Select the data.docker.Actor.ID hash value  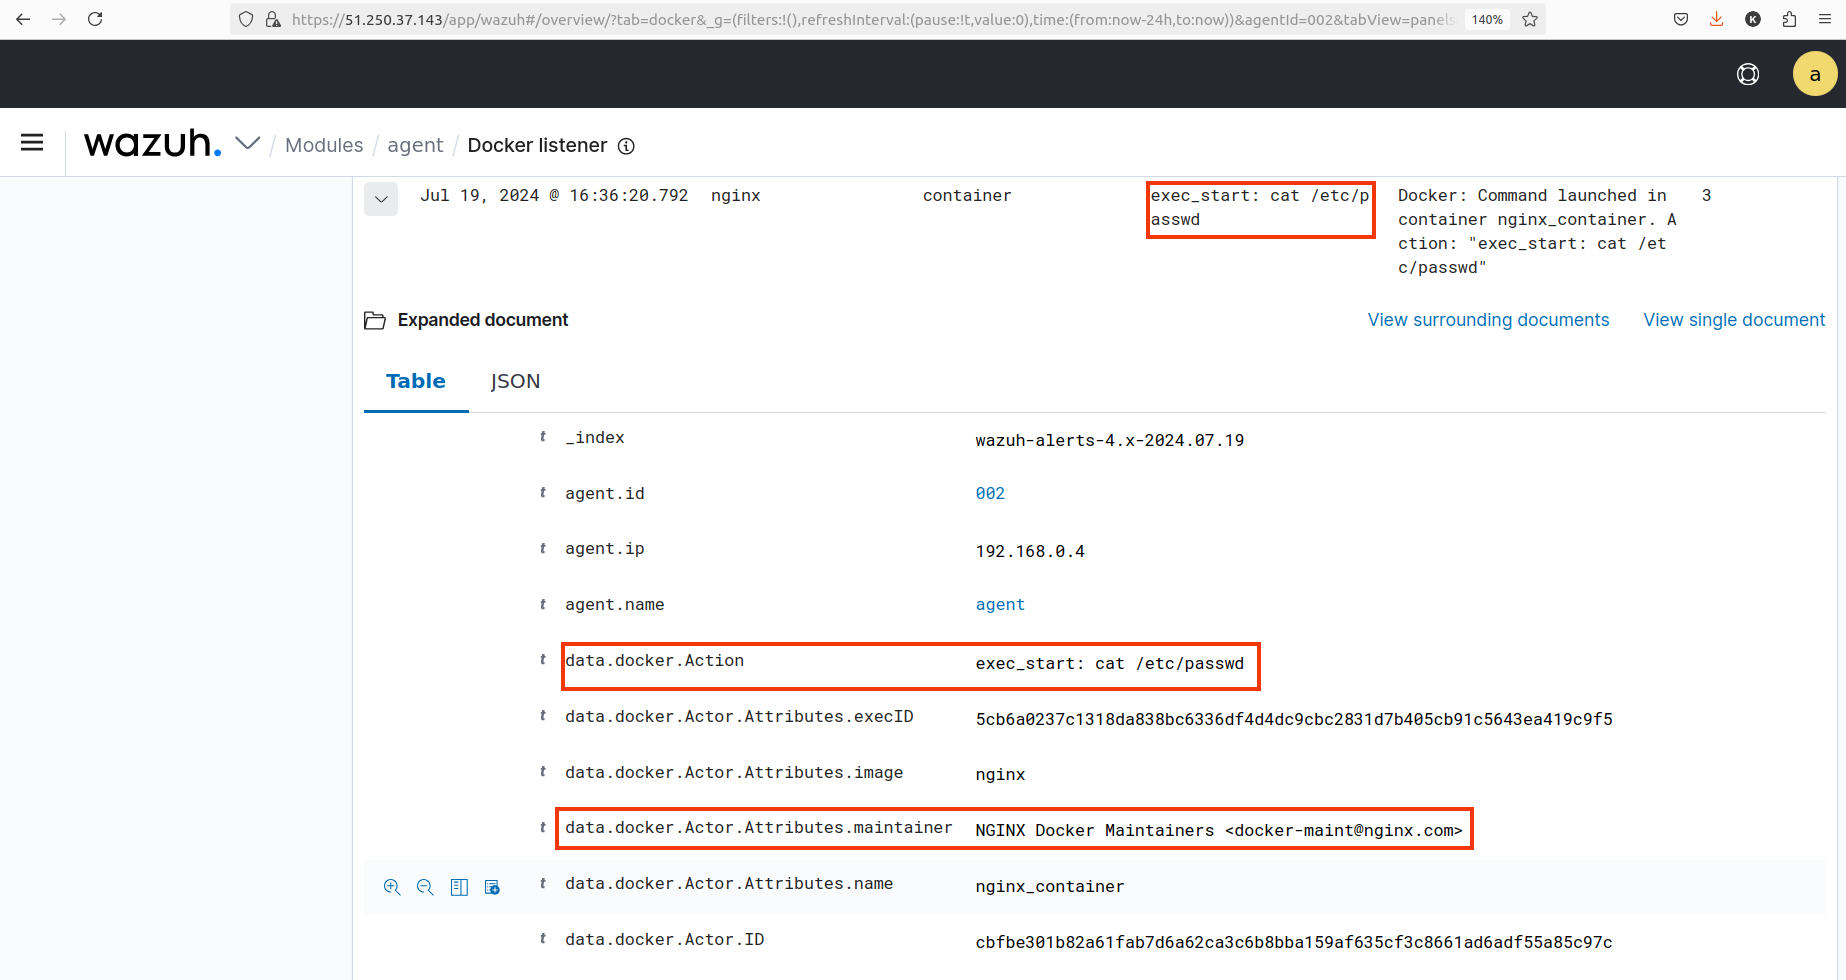(x=1294, y=942)
